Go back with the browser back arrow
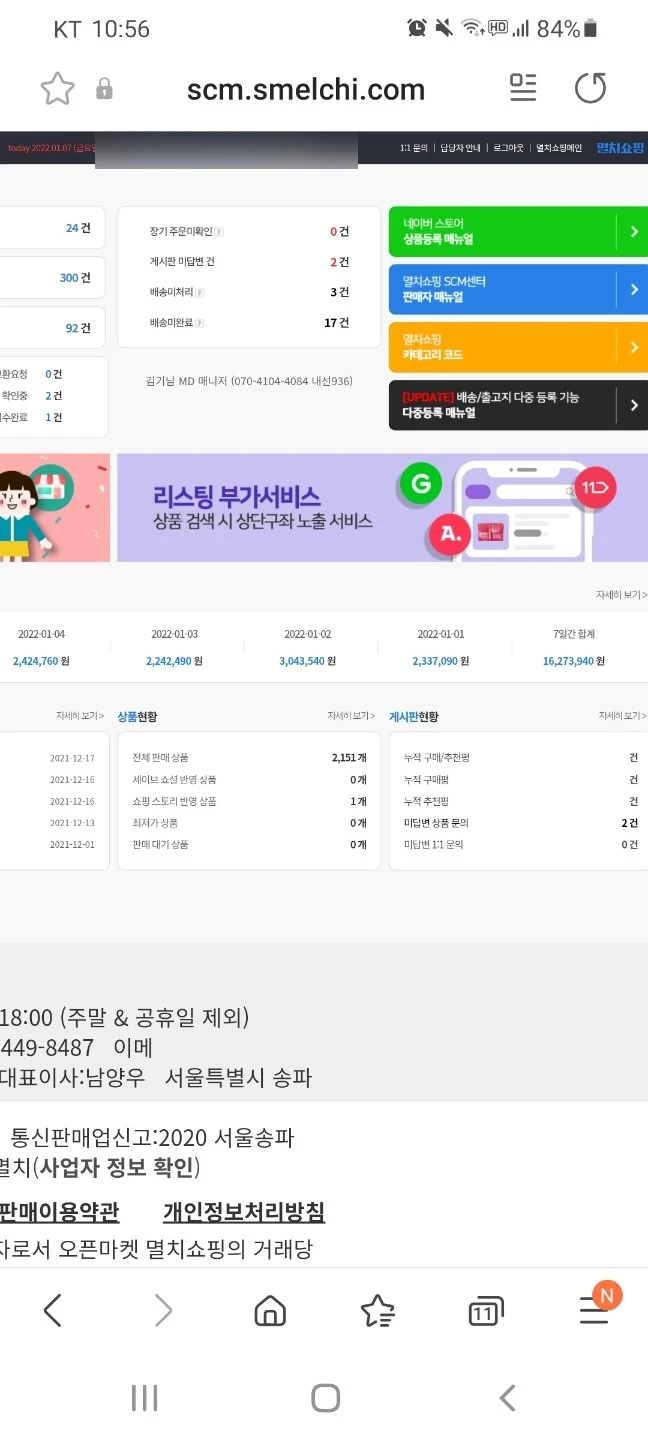This screenshot has height=1440, width=648. pos(53,1310)
